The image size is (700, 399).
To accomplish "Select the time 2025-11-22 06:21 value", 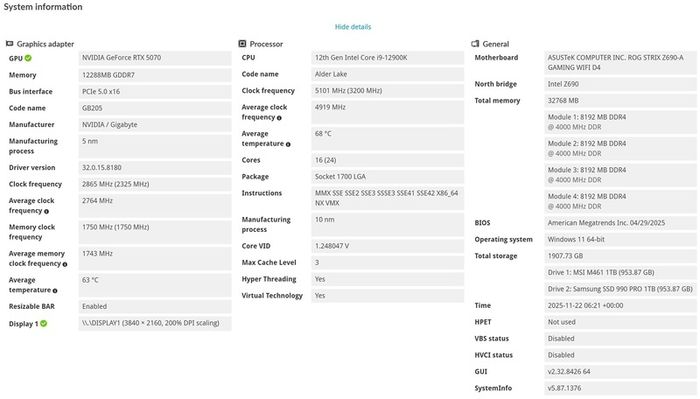I will point(621,305).
